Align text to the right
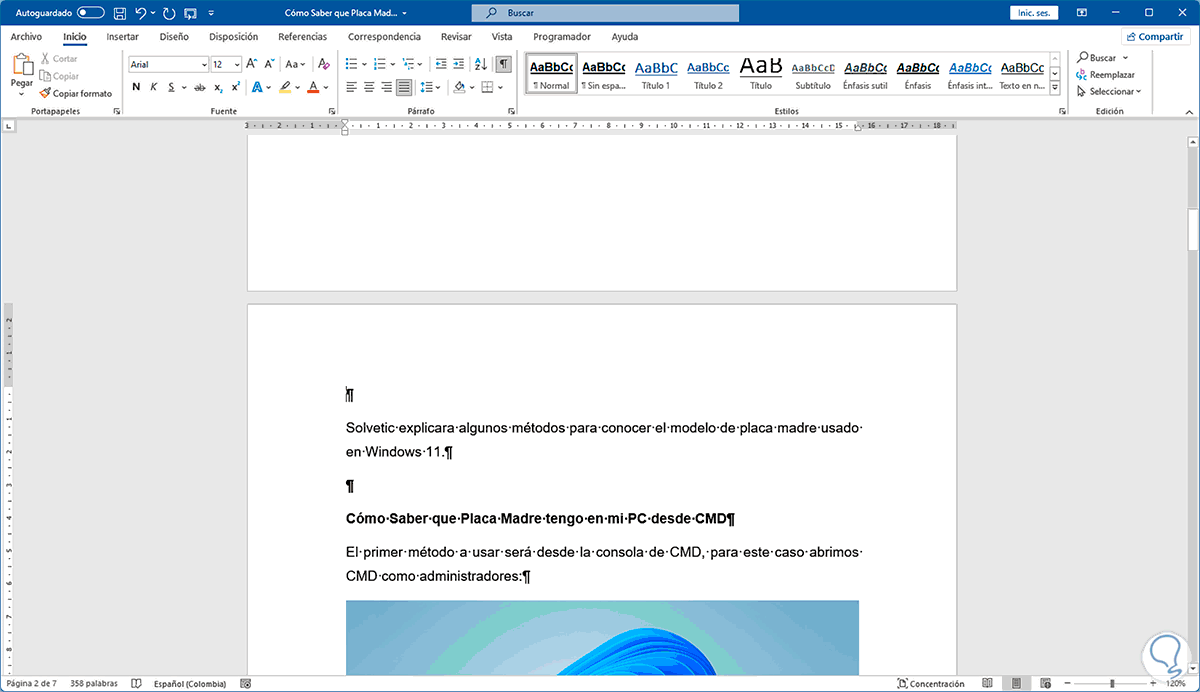The height and width of the screenshot is (692, 1200). tap(386, 87)
